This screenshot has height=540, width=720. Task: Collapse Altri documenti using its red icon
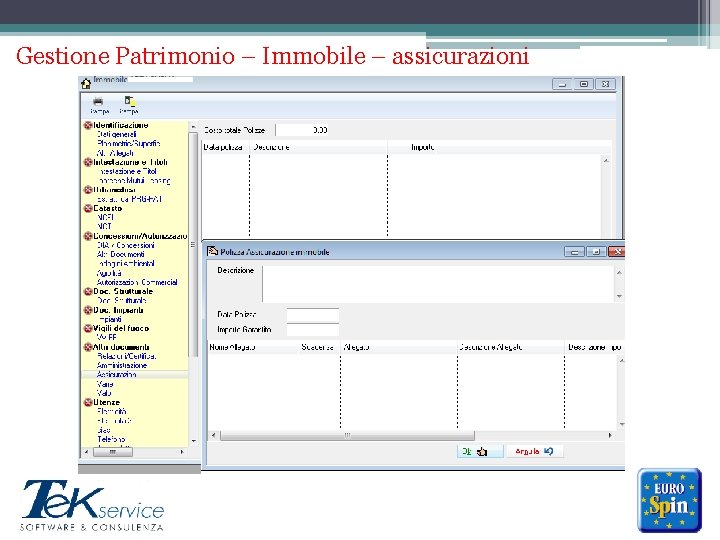[x=88, y=347]
